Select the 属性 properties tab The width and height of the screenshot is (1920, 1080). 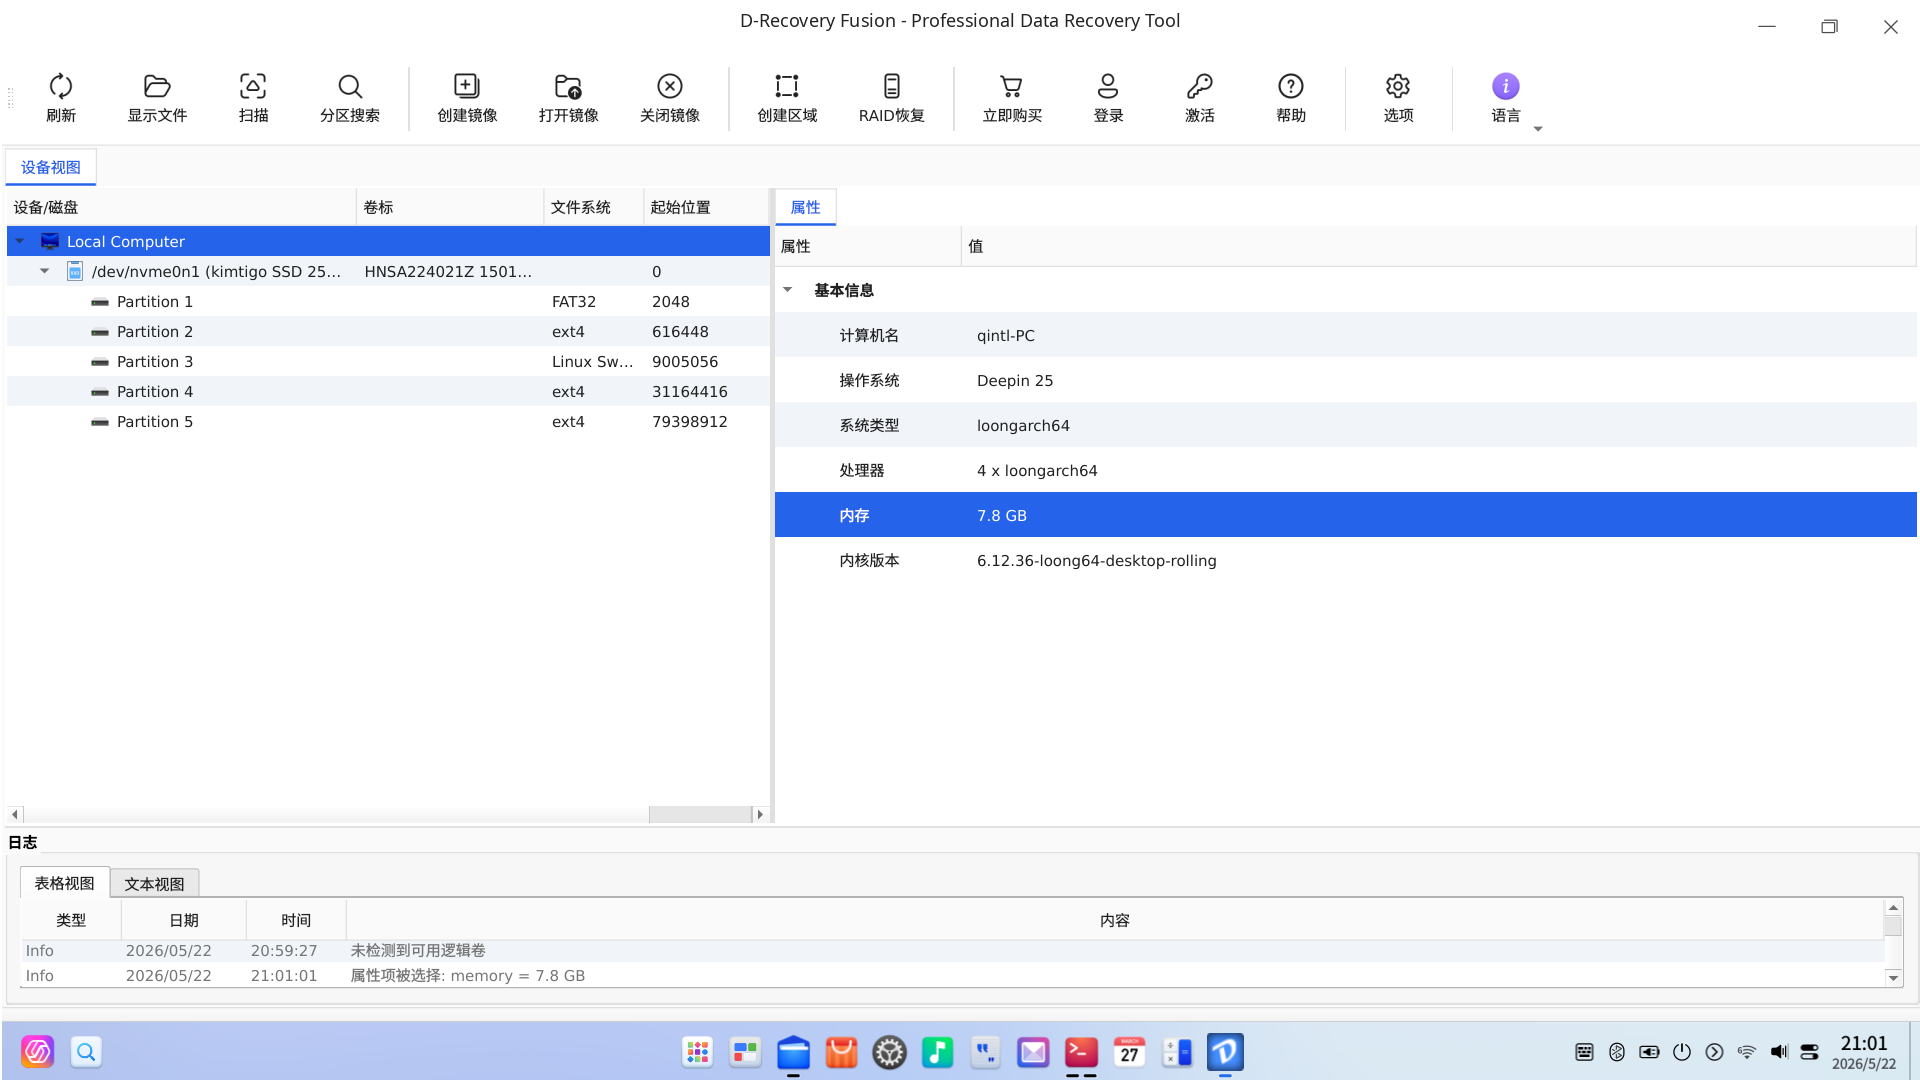click(805, 207)
